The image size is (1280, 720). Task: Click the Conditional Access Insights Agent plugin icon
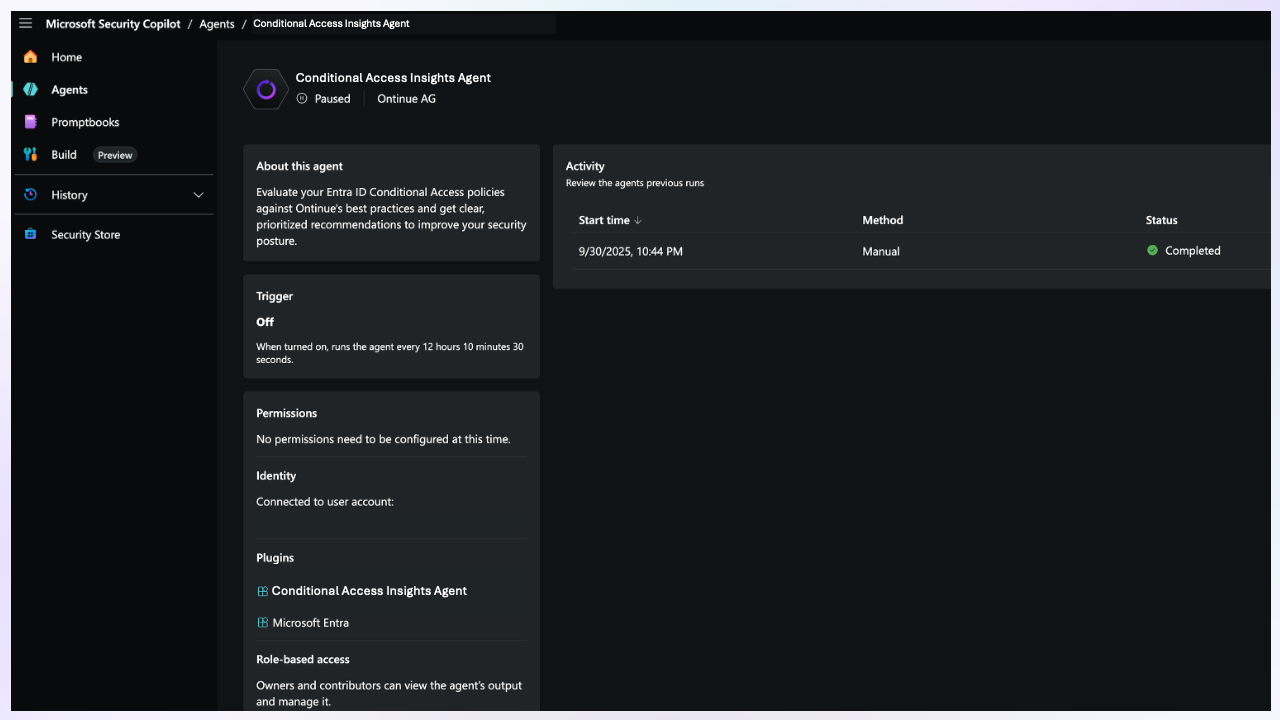click(x=262, y=591)
